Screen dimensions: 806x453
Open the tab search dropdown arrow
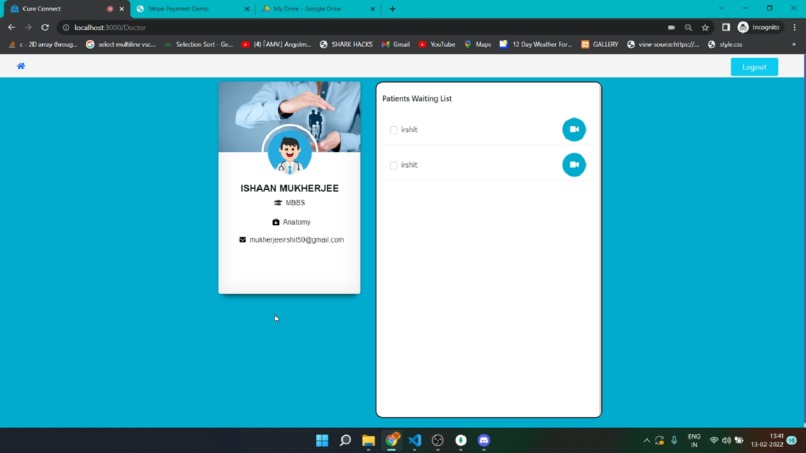722,8
